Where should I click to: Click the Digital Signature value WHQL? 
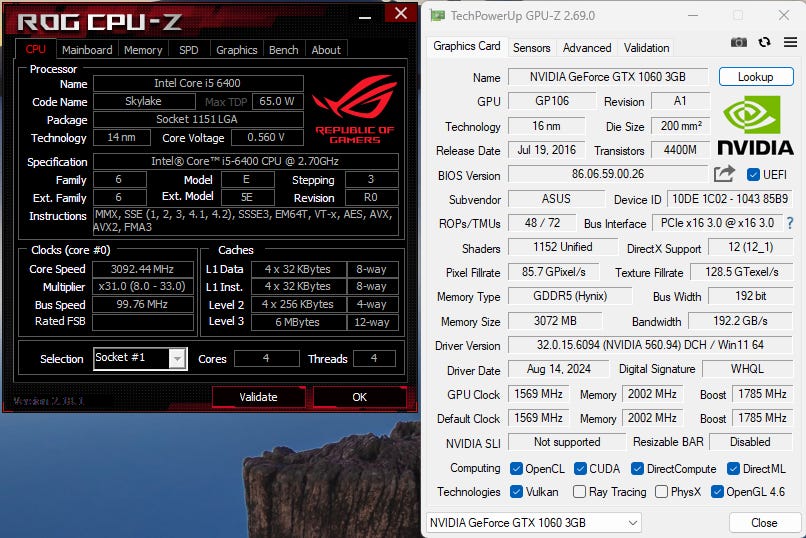(x=747, y=369)
